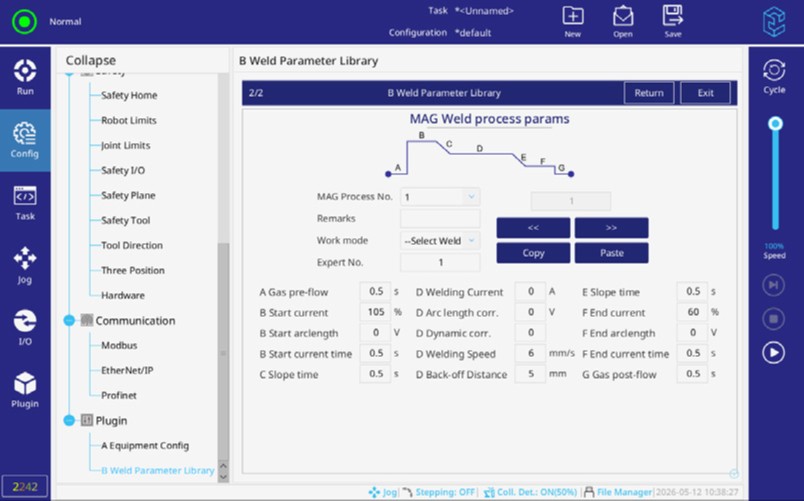Click Collapse header of navigation panel
Image resolution: width=804 pixels, height=501 pixels.
click(x=91, y=60)
